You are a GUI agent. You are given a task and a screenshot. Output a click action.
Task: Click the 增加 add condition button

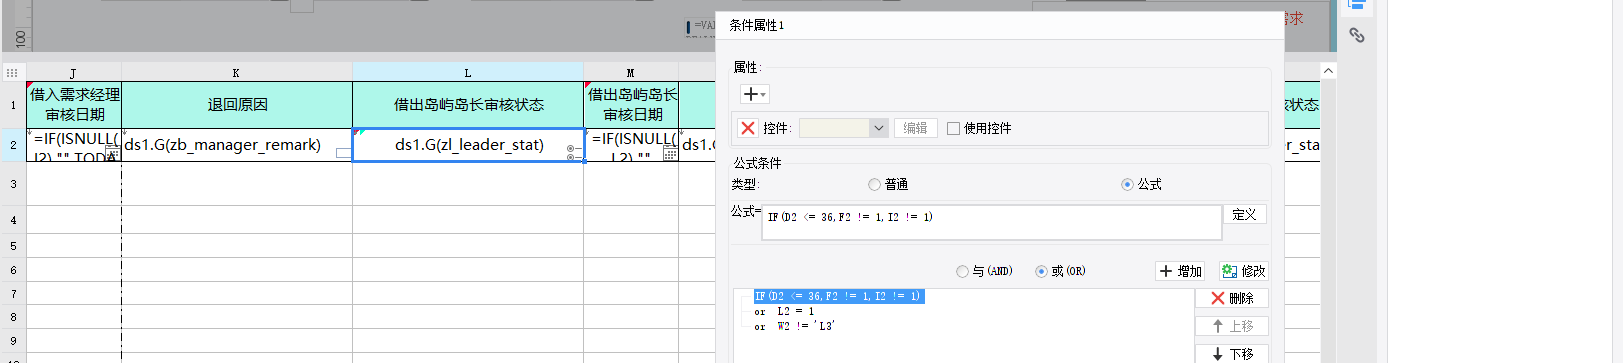[x=1180, y=271]
